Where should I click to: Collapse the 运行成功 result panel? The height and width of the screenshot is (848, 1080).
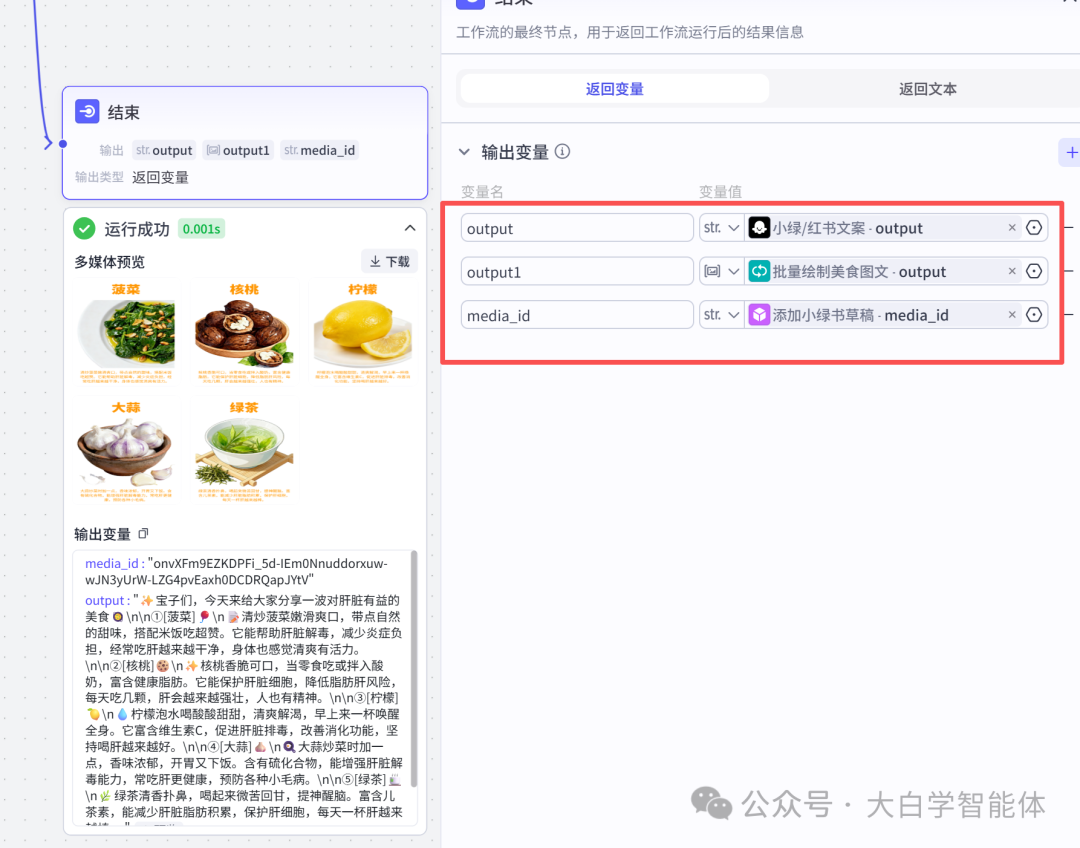pyautogui.click(x=409, y=228)
